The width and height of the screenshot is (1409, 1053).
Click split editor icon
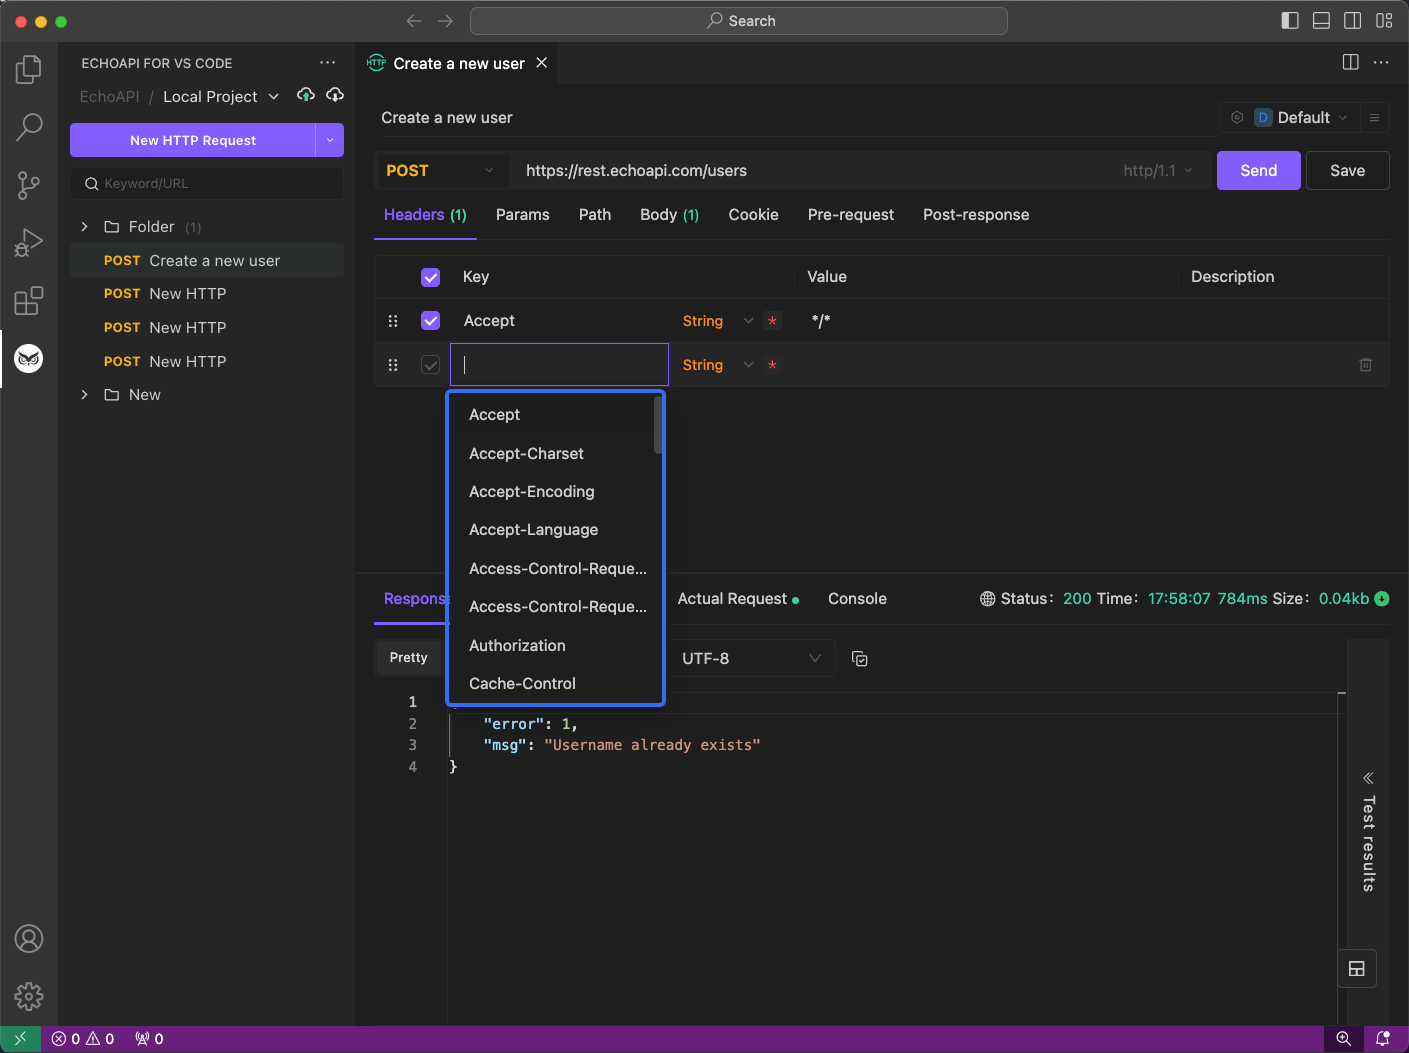click(x=1350, y=62)
